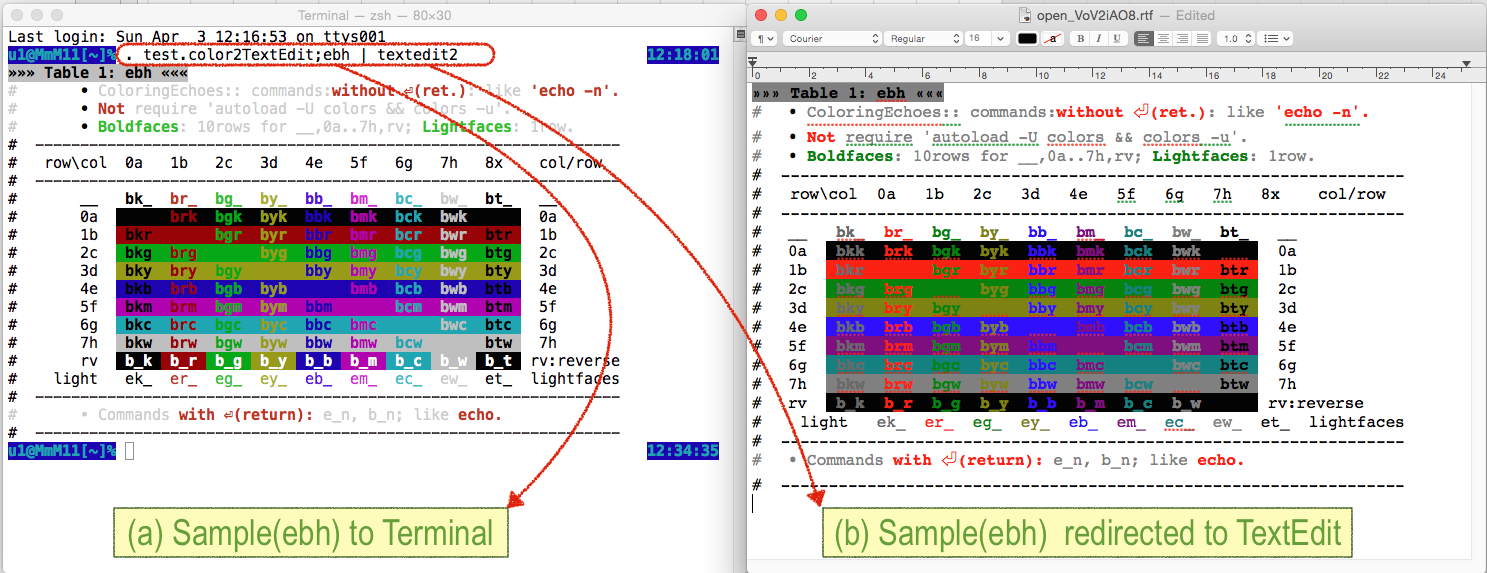Screen dimensions: 1487x573
Task: Open the list bullets and numbering menu
Action: click(1277, 39)
